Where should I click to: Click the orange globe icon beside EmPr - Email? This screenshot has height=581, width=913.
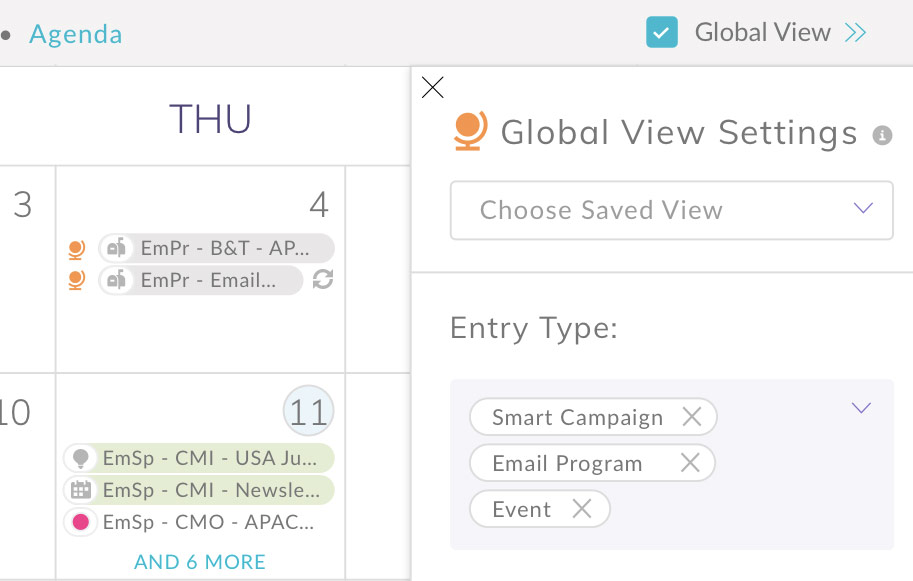pos(75,280)
